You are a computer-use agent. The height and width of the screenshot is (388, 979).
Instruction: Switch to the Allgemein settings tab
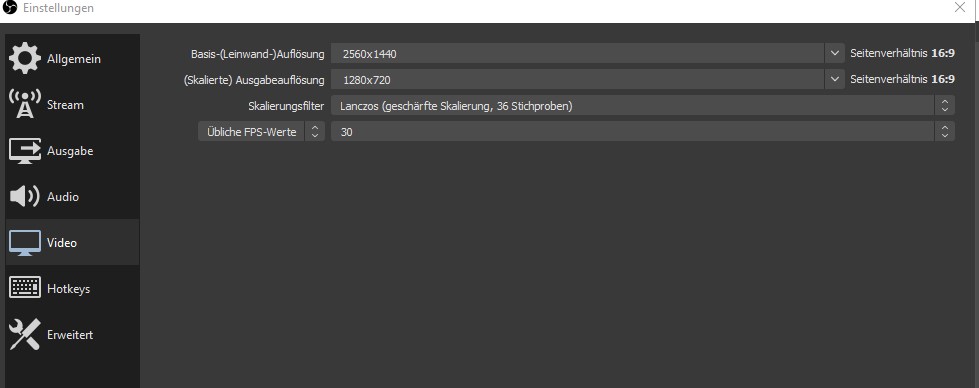pos(72,59)
